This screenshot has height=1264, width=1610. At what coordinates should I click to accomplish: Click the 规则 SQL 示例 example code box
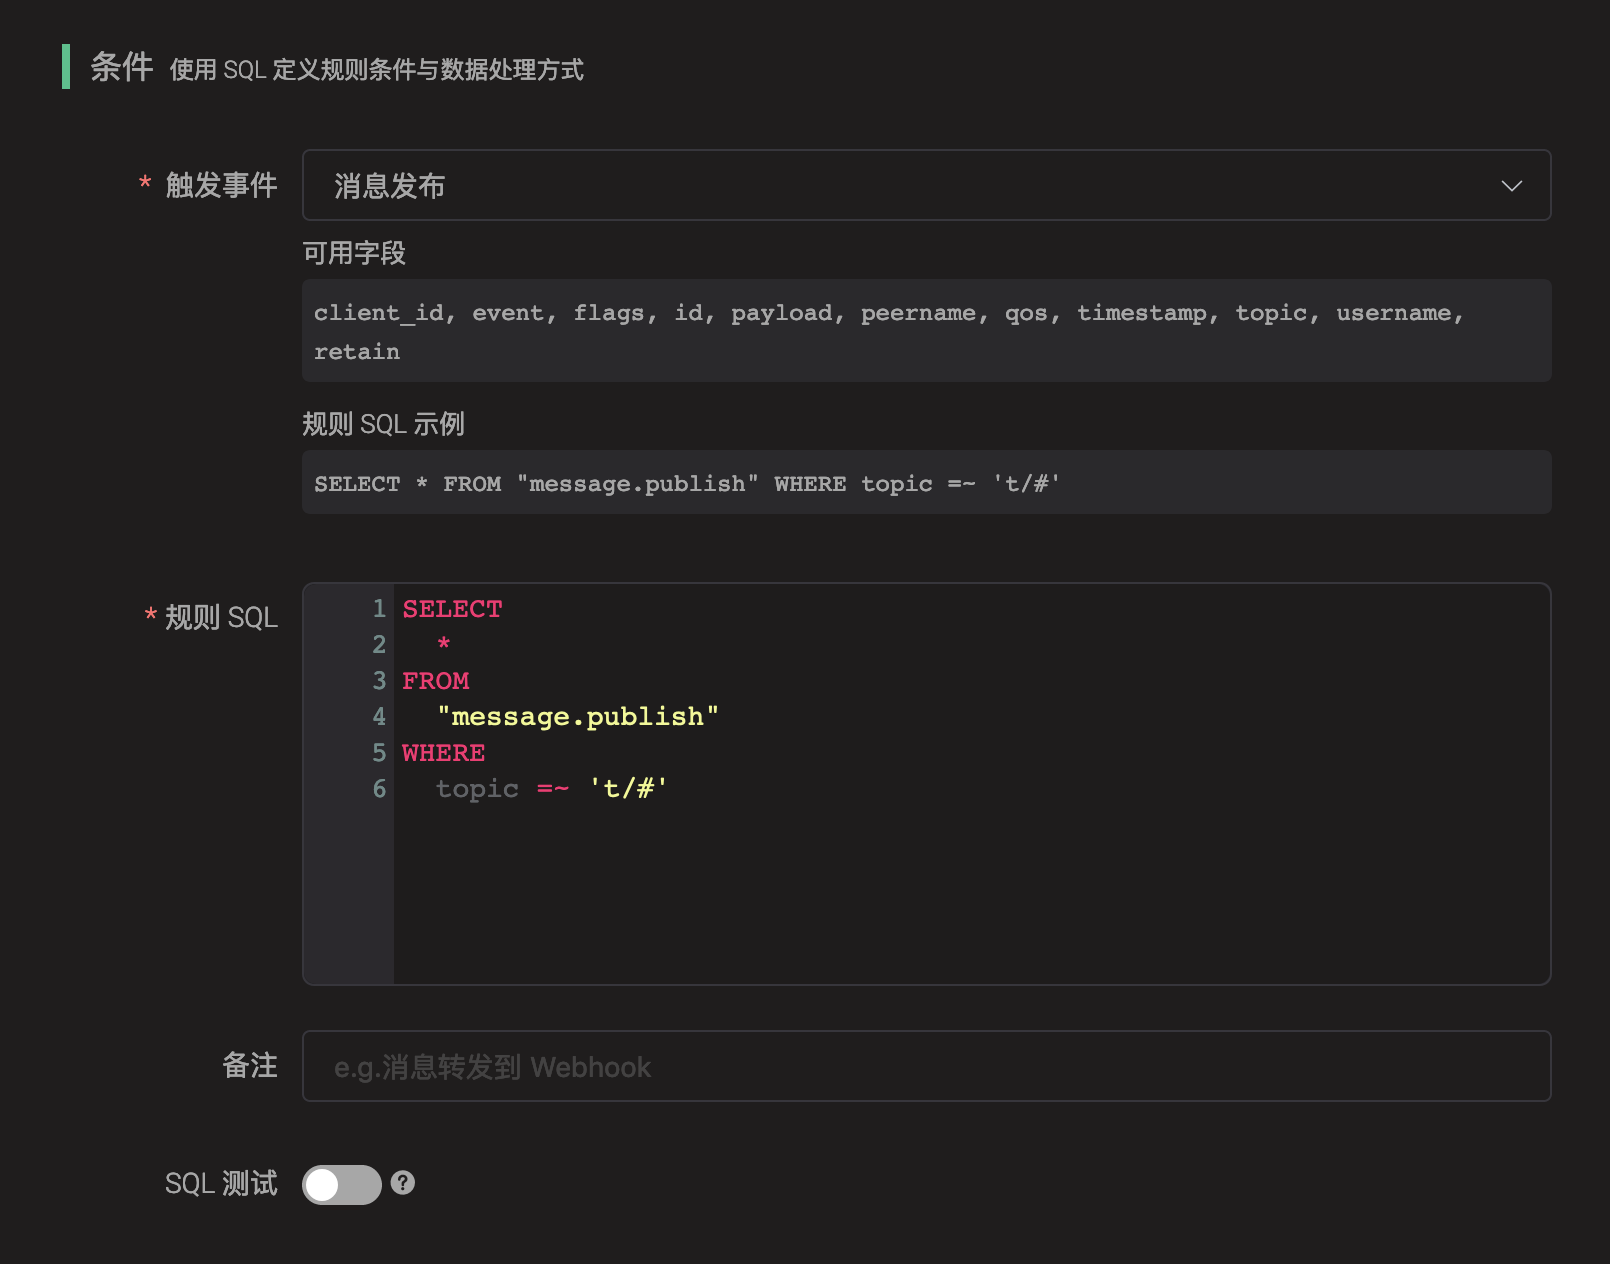925,483
